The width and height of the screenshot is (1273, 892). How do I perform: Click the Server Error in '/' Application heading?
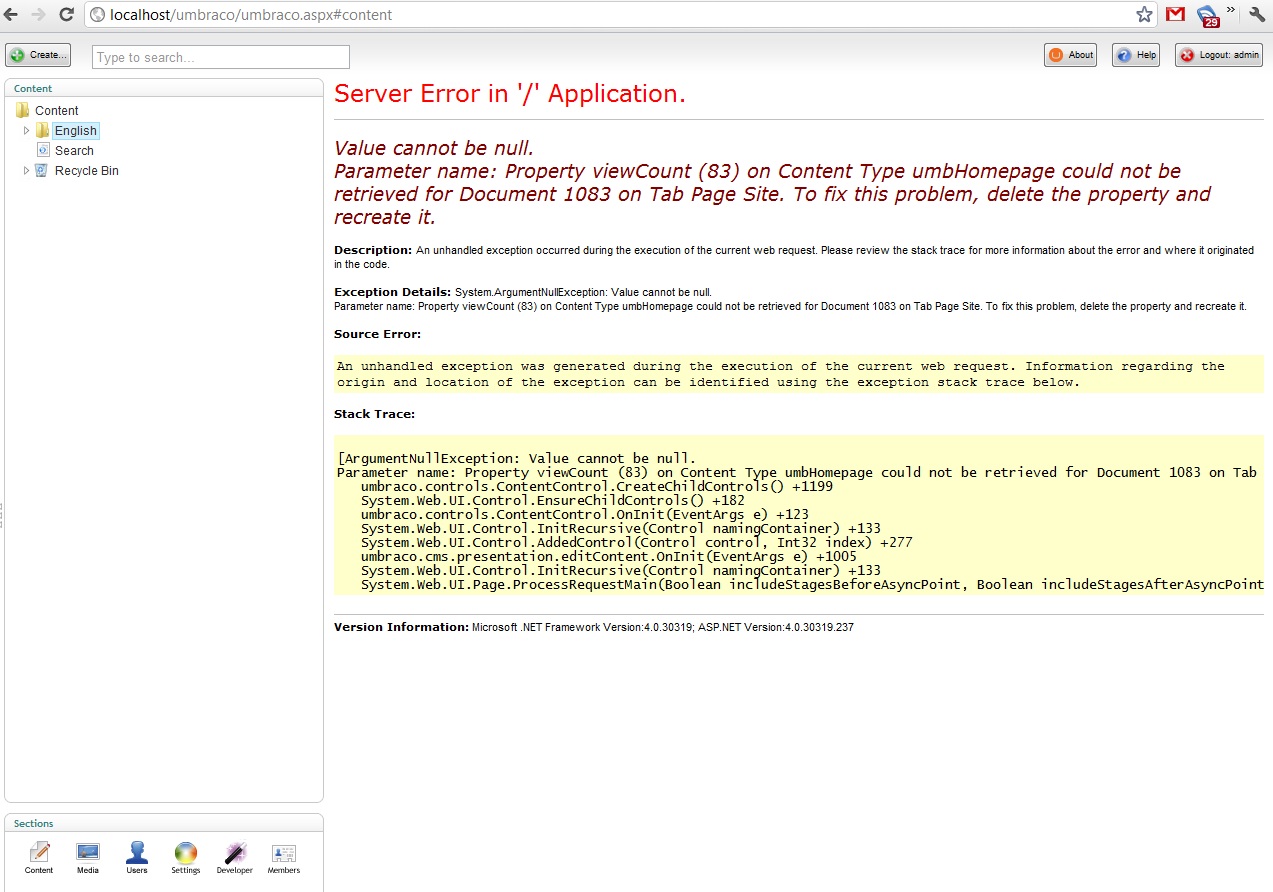[x=510, y=94]
